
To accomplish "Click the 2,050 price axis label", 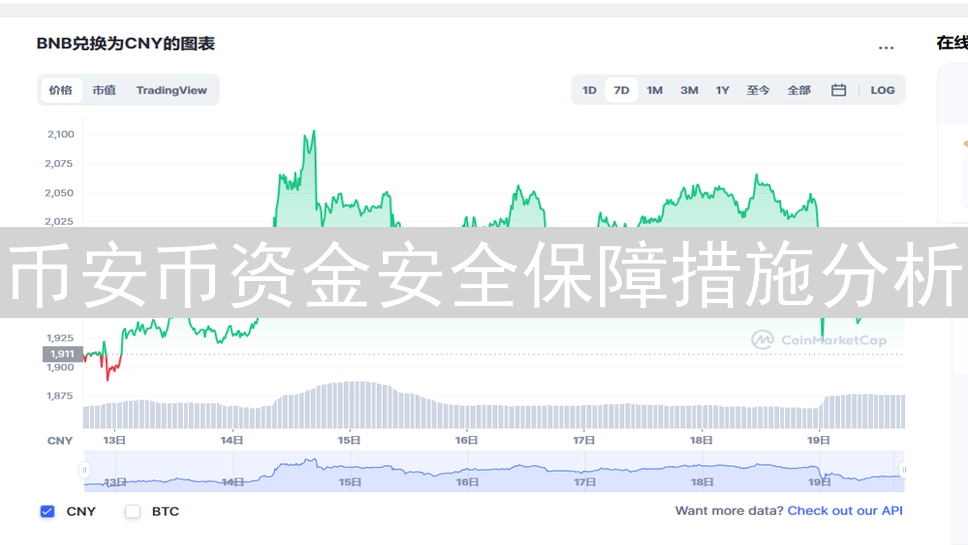I will [x=59, y=193].
